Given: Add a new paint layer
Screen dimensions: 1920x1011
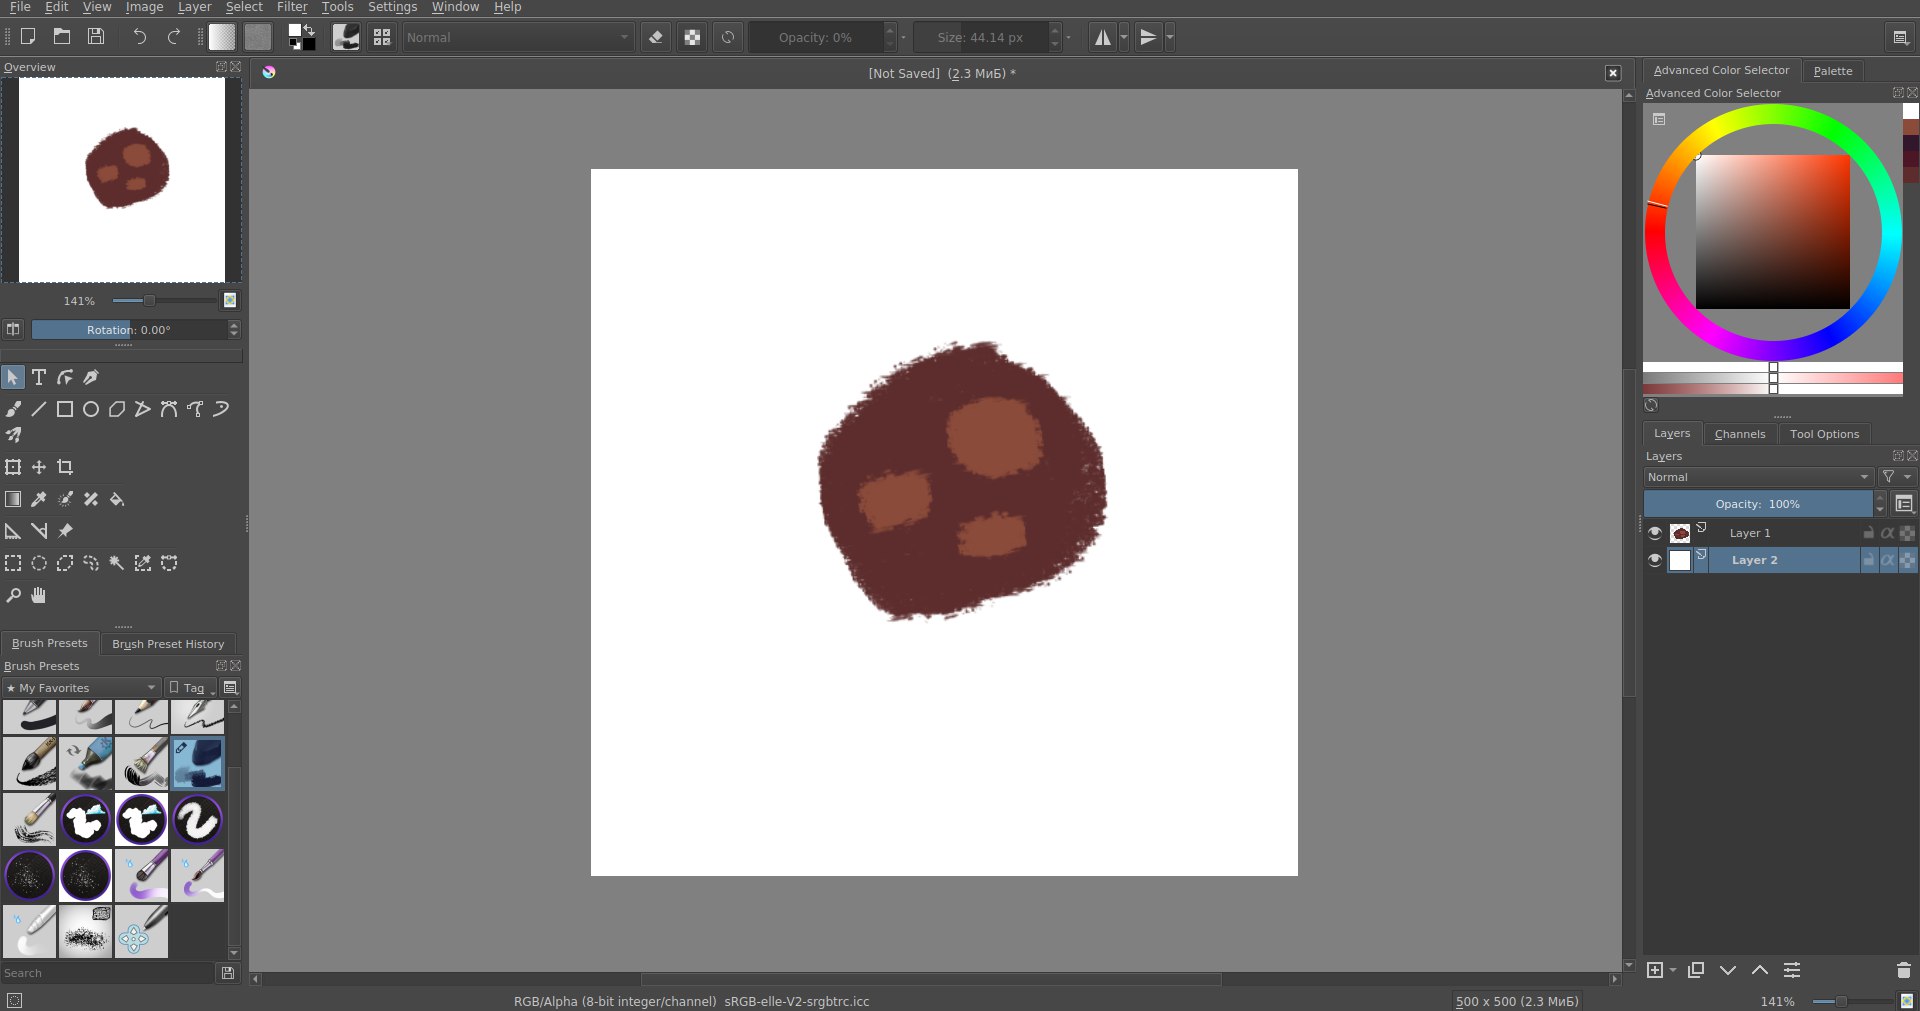Looking at the screenshot, I should [1655, 970].
